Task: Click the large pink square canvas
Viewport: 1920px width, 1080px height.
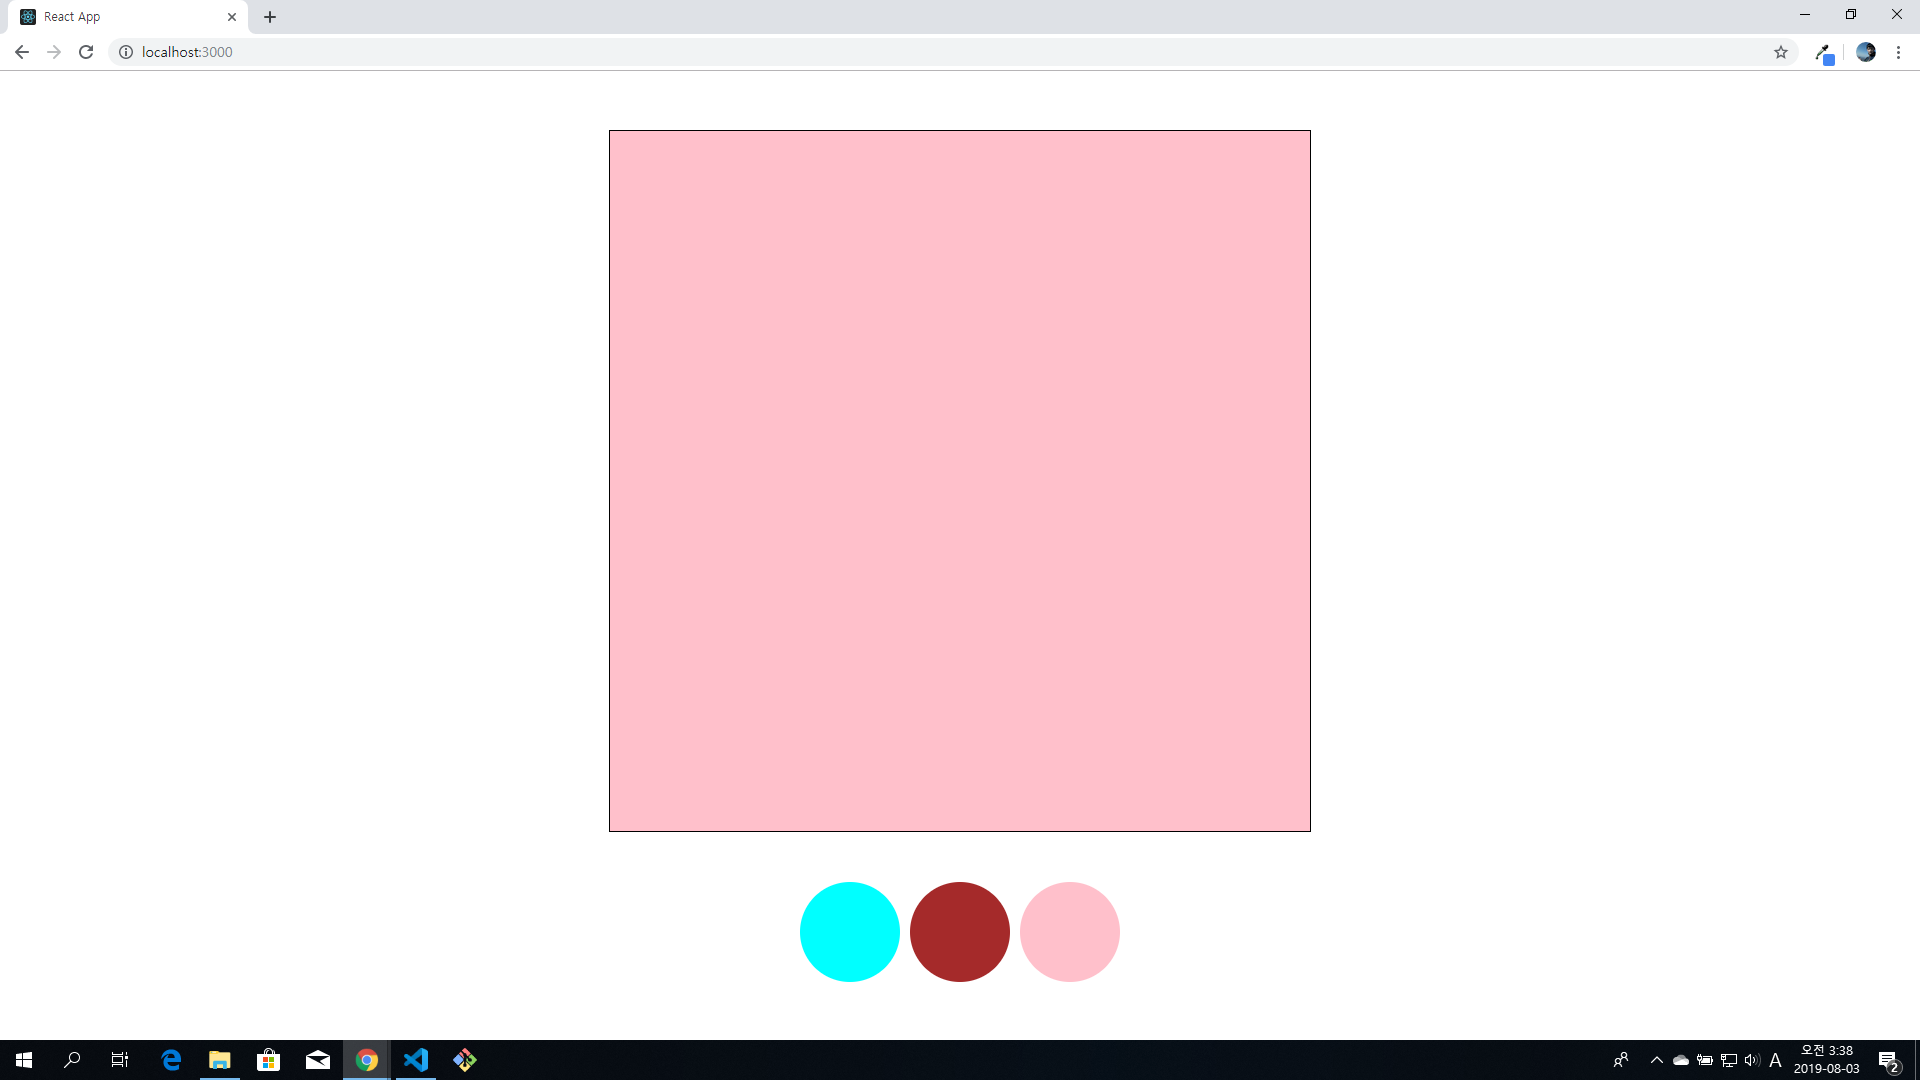Action: tap(959, 480)
